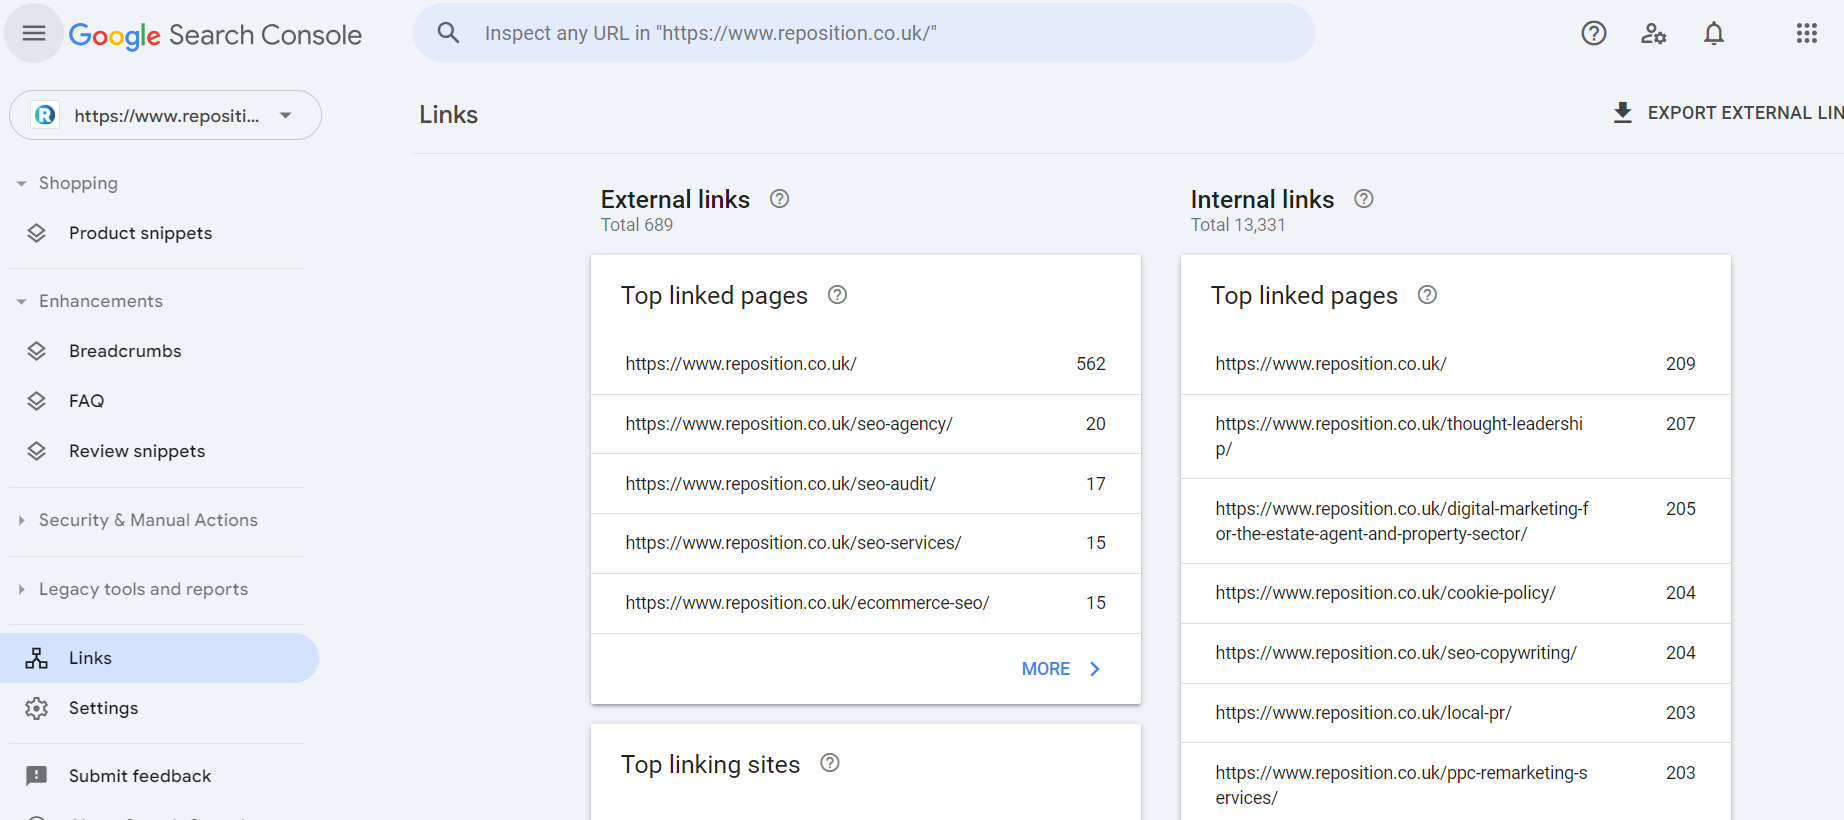Image resolution: width=1844 pixels, height=820 pixels.
Task: Click help icon beside internal Top linked pages
Action: click(1428, 295)
